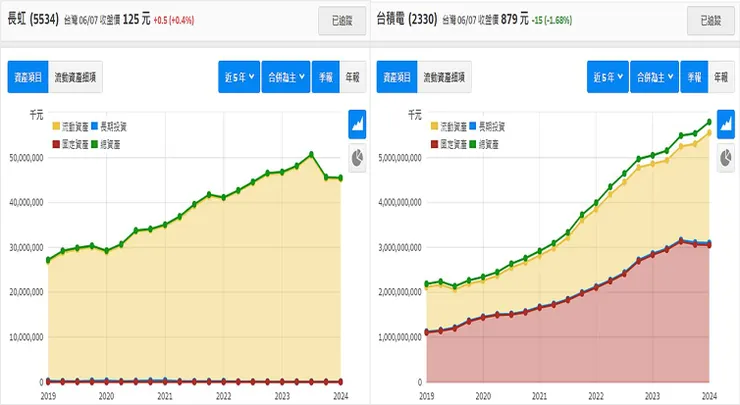
Task: Click 長虹 total assets peak data point
Action: tap(311, 154)
